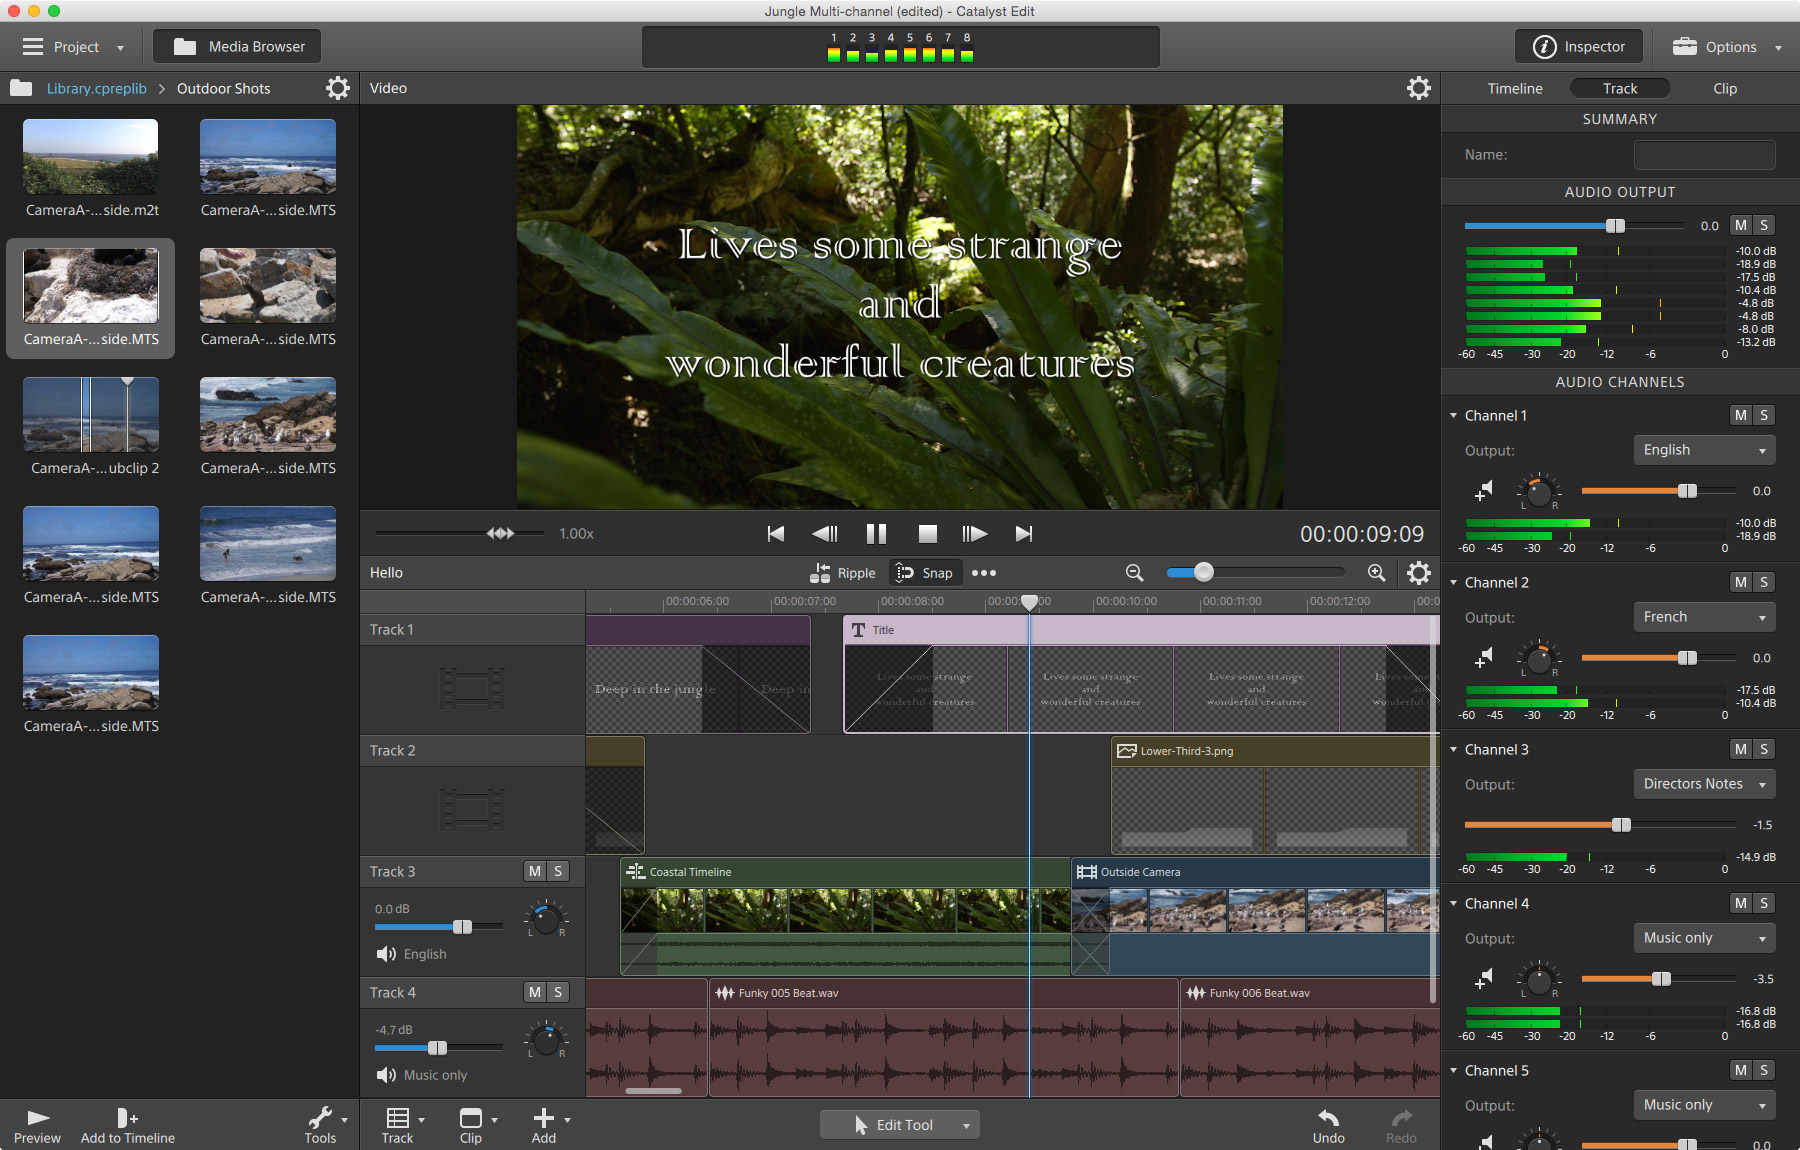
Task: Open the timeline settings gear
Action: click(x=1418, y=573)
